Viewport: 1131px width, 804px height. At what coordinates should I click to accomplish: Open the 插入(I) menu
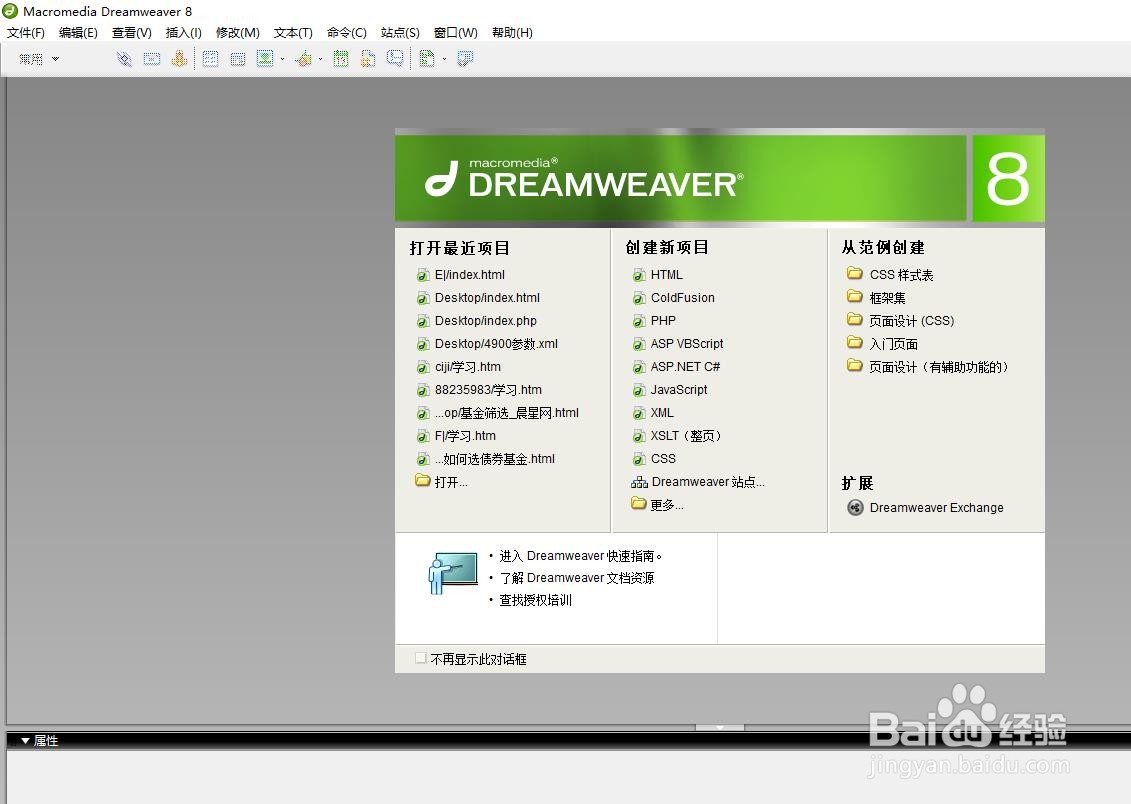coord(183,32)
